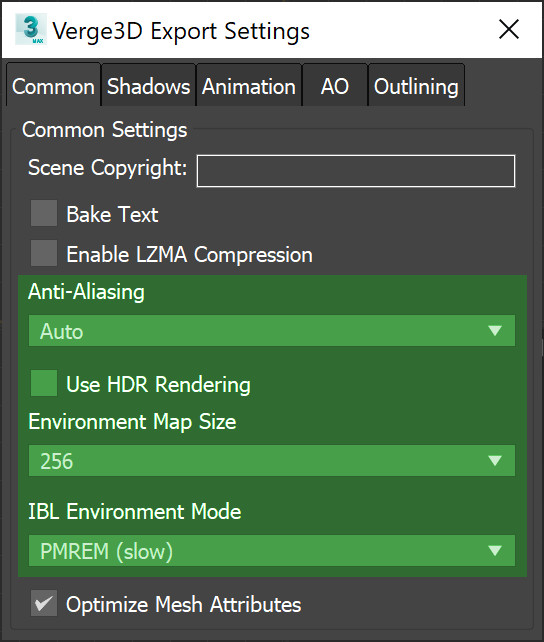Close the Verge3D Export Settings dialog
544x642 pixels.
pos(509,29)
